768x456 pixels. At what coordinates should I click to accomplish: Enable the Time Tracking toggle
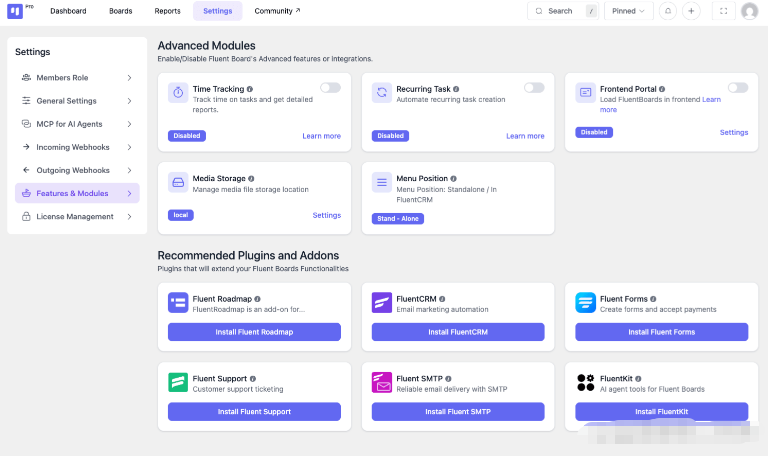point(331,88)
